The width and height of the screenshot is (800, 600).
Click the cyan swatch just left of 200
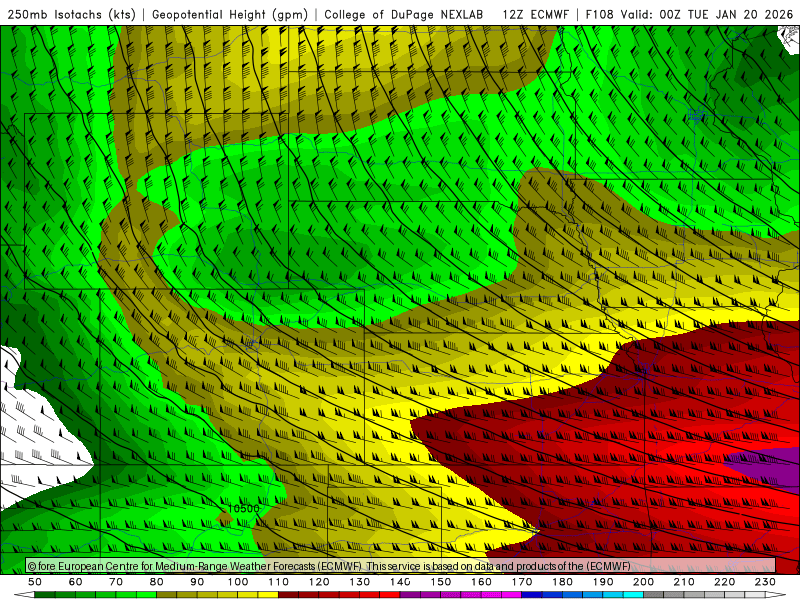pos(633,594)
